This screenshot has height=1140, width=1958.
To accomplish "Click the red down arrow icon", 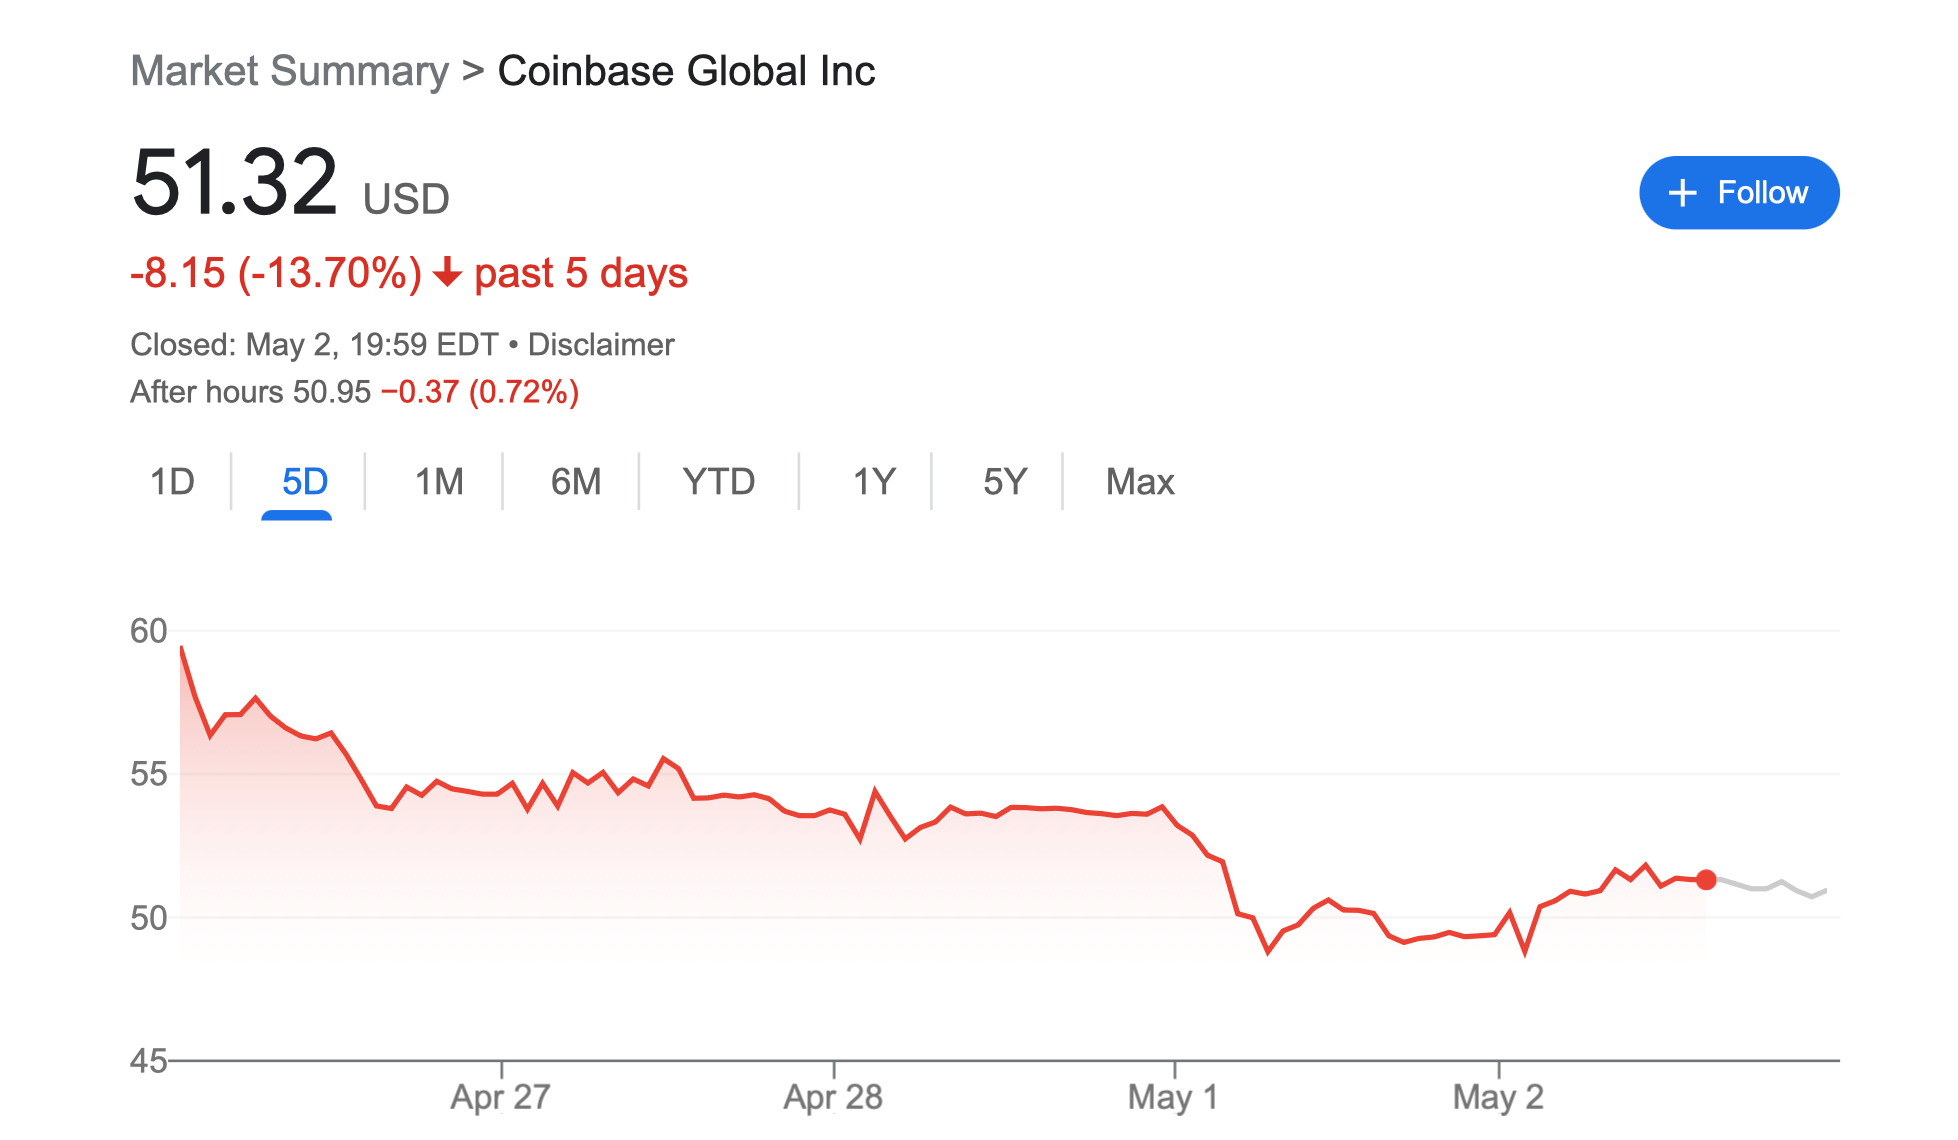I will (447, 272).
